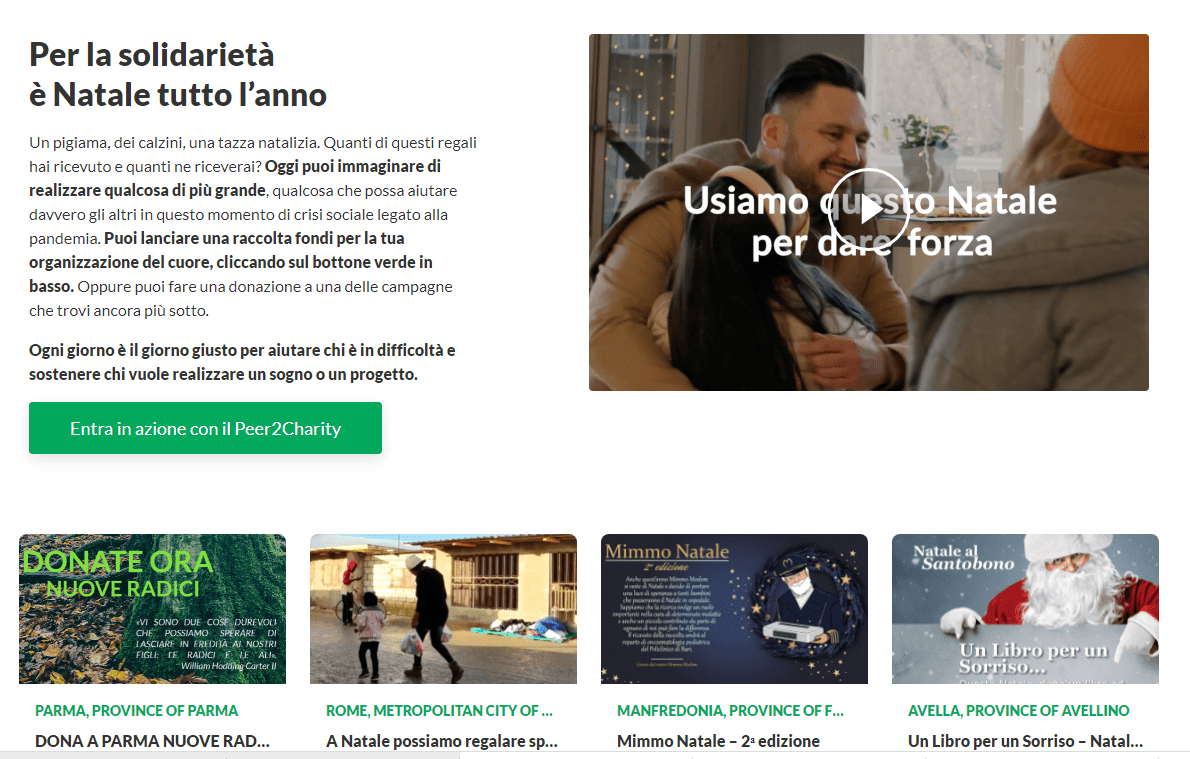This screenshot has height=759, width=1190.
Task: Open Un Libro per un Sorriso title
Action: [x=1025, y=741]
